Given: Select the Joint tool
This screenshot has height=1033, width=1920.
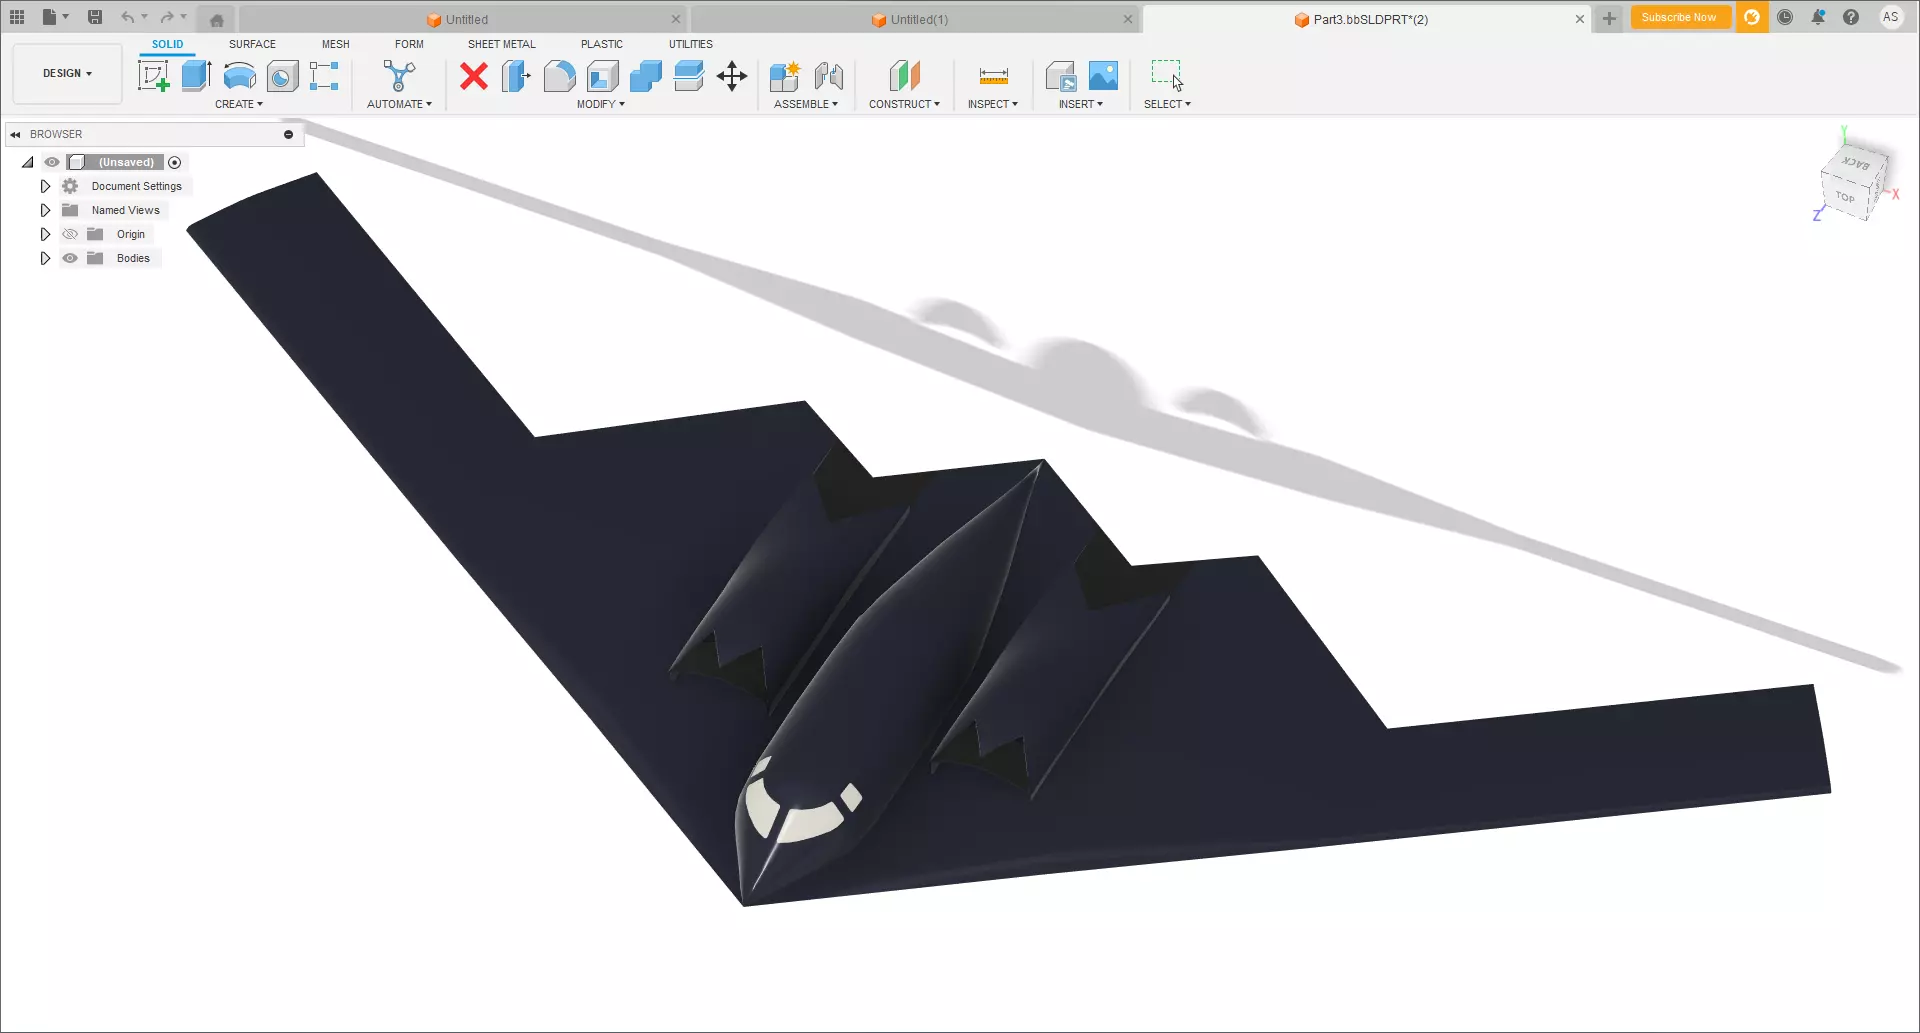Looking at the screenshot, I should pyautogui.click(x=829, y=76).
